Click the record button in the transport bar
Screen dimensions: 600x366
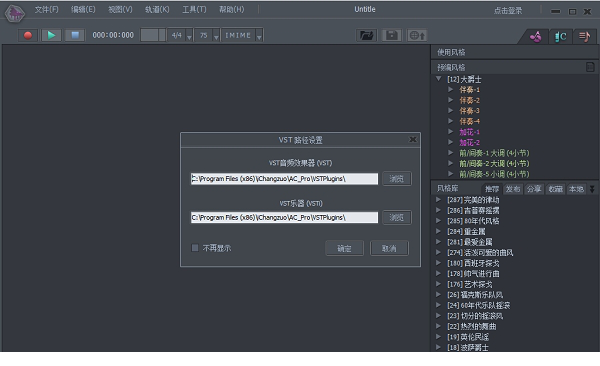(28, 36)
